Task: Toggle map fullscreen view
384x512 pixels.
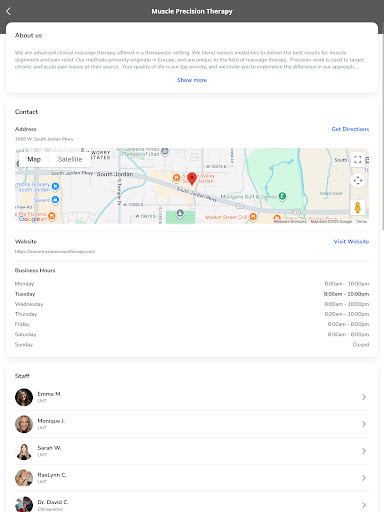Action: click(x=358, y=160)
